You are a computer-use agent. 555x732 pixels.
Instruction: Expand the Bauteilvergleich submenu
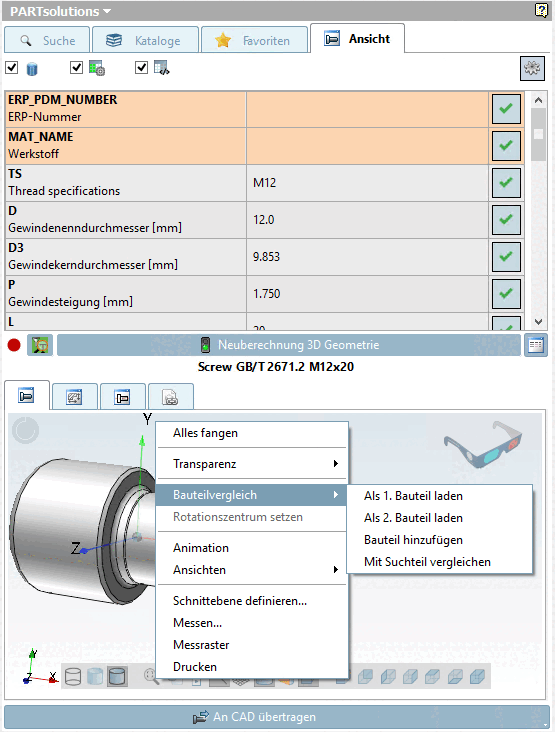253,495
